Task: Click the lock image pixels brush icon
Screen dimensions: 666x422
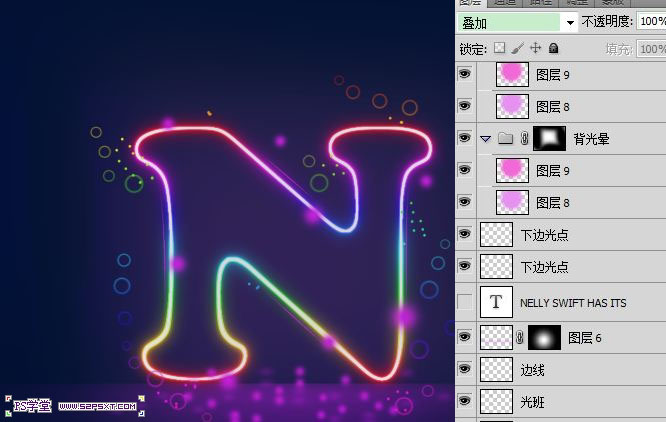Action: [517, 48]
